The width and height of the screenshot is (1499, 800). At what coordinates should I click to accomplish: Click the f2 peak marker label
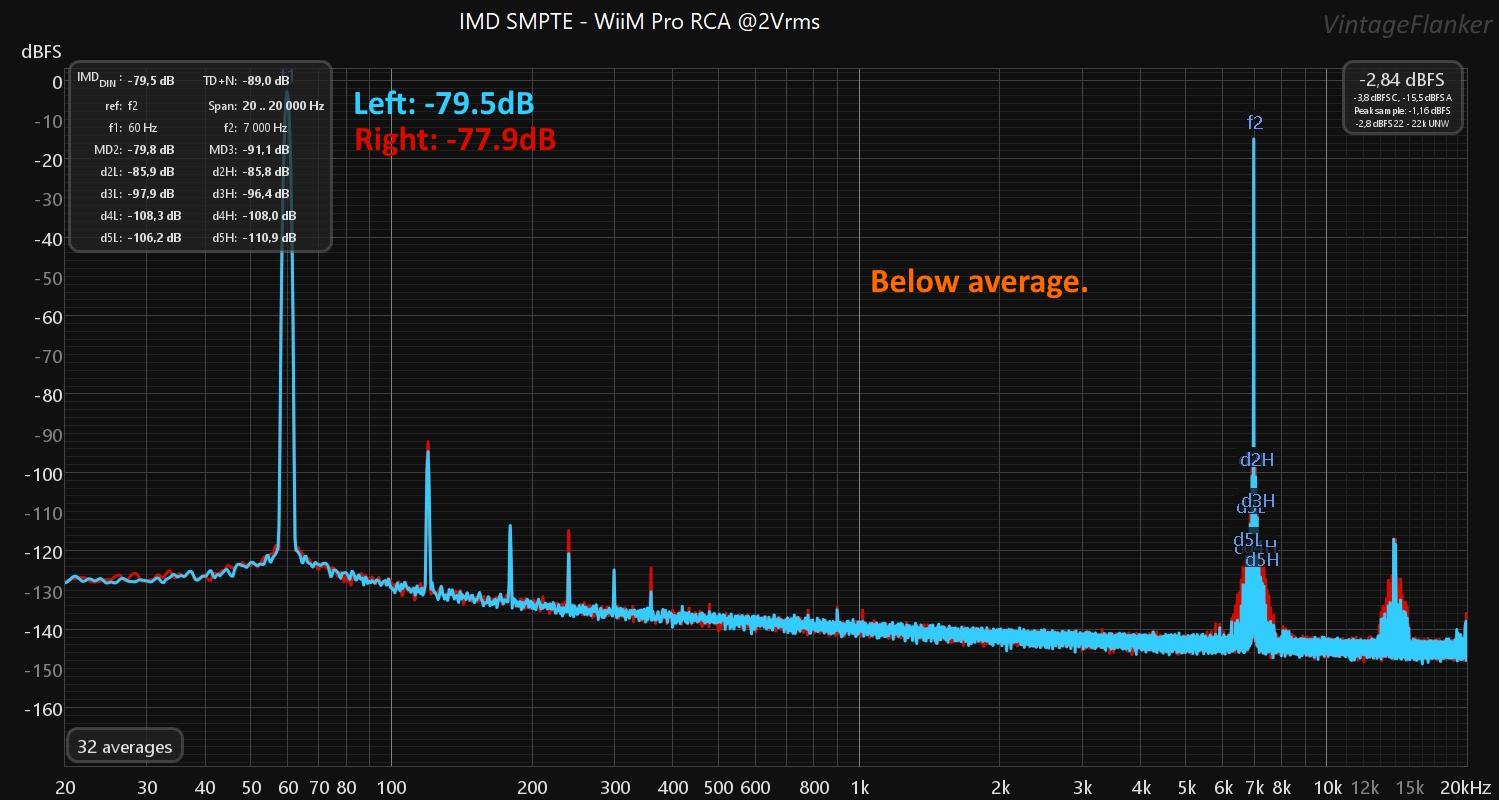[1255, 123]
